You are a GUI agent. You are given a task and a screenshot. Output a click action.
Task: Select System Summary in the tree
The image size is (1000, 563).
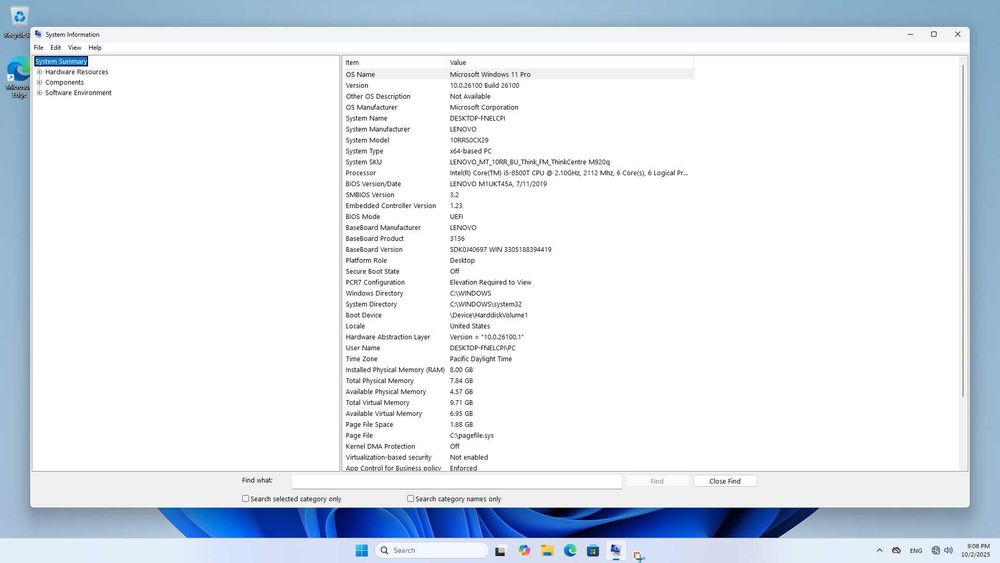click(x=61, y=61)
